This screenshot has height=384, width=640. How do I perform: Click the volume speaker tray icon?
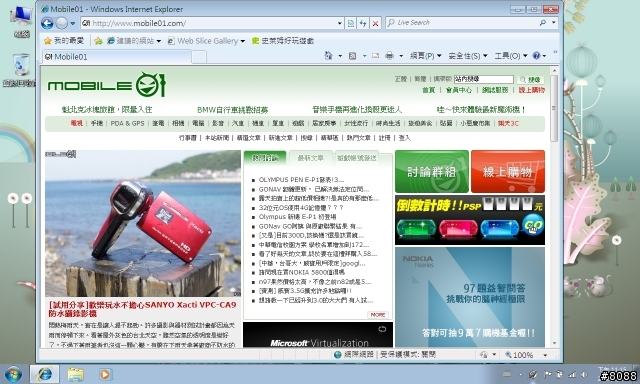584,374
